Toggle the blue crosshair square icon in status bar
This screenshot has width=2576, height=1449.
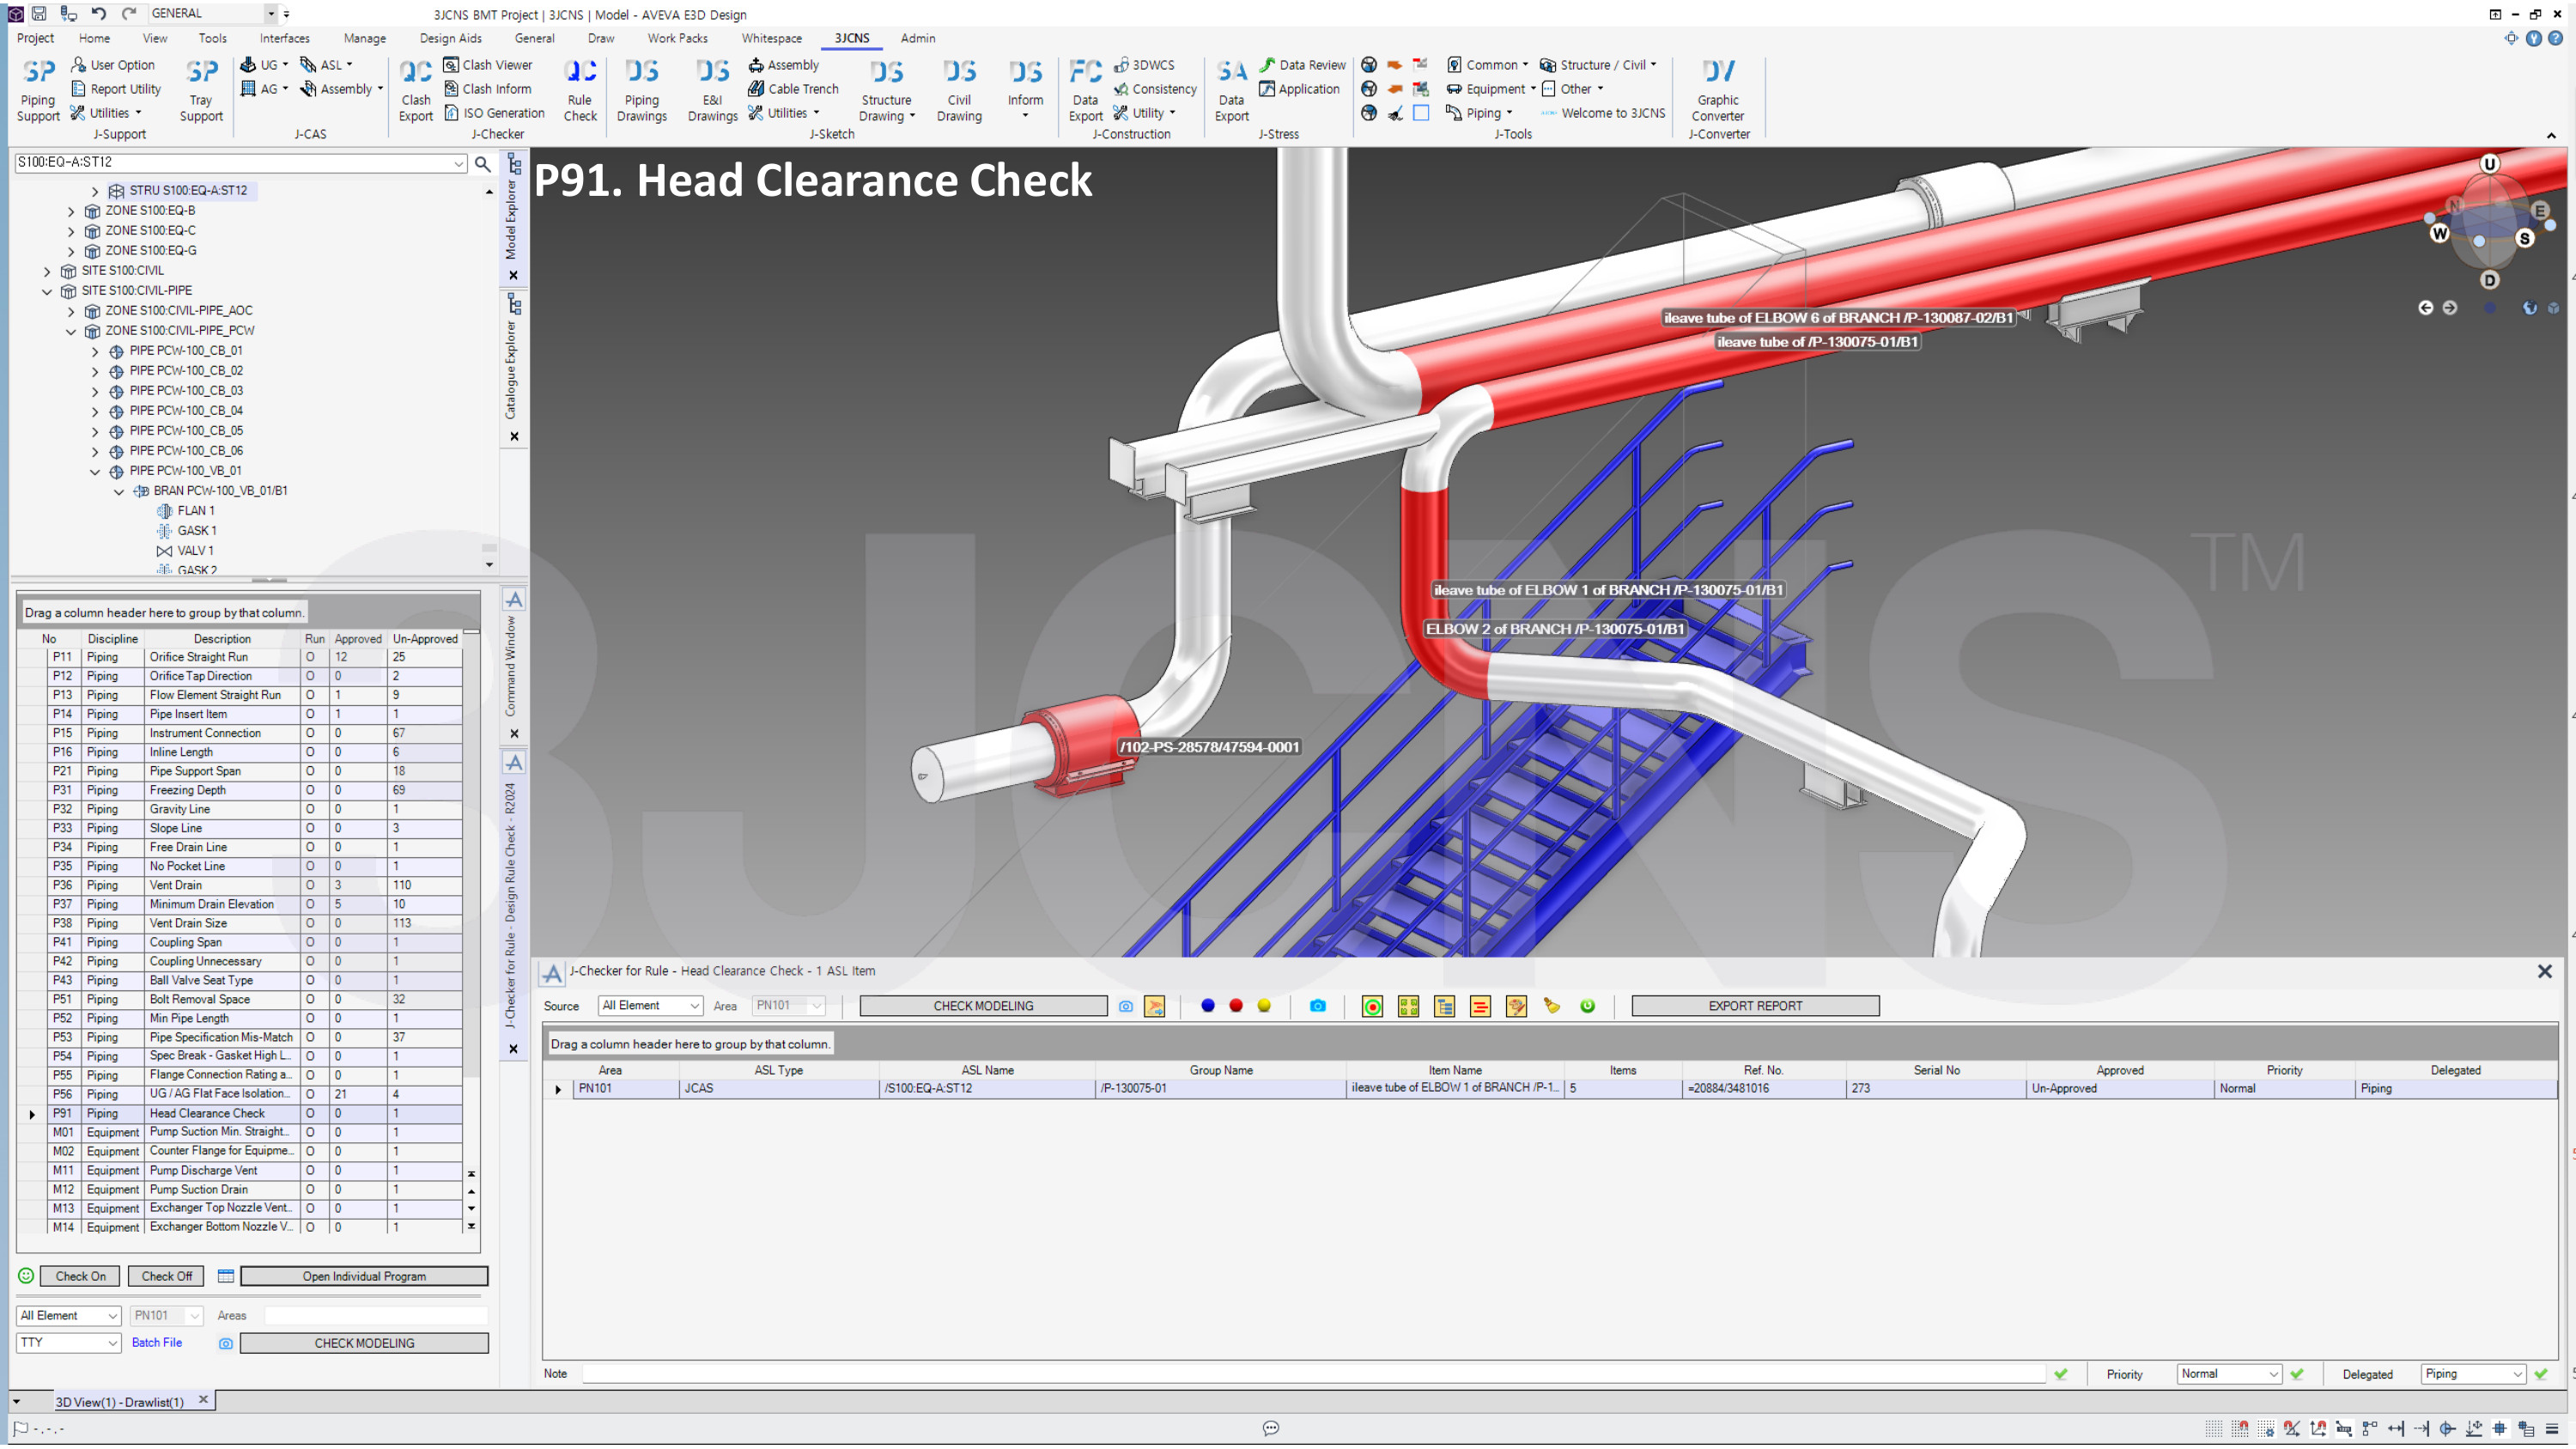[2500, 1429]
